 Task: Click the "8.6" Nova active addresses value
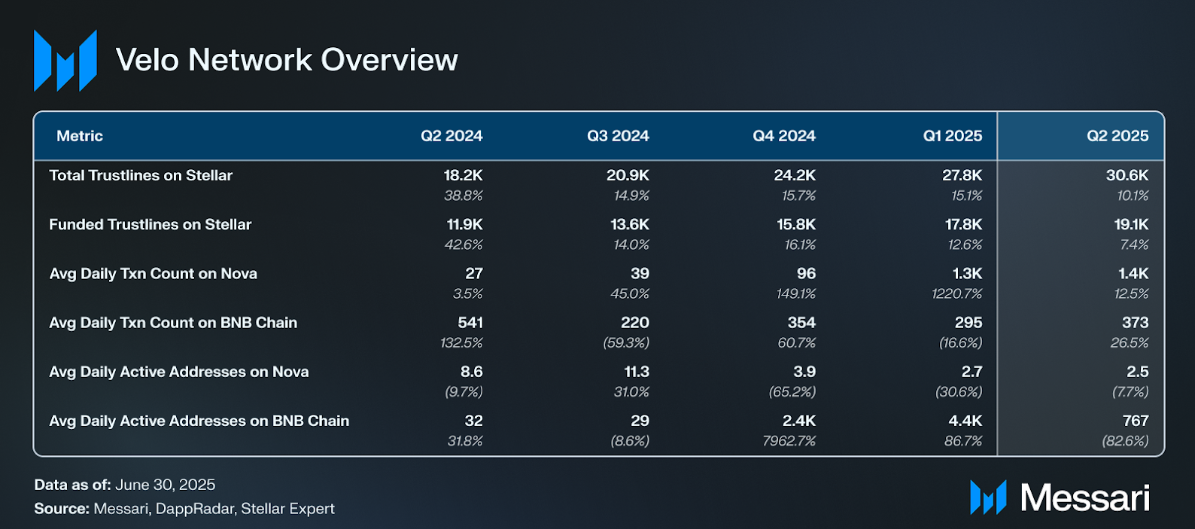click(473, 372)
